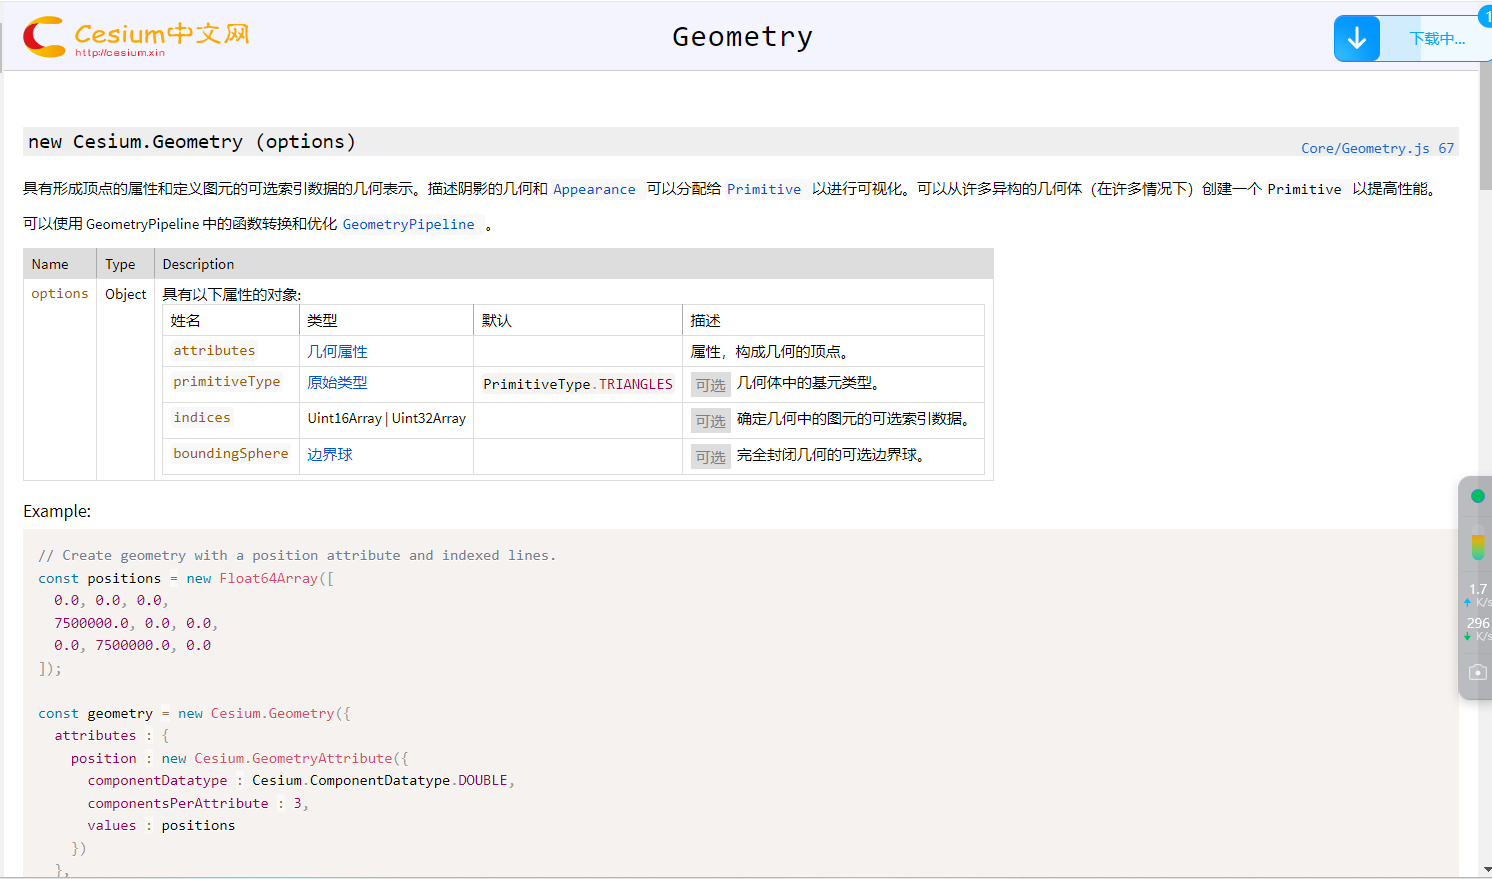Click the notification badge showing 1
The height and width of the screenshot is (879, 1492).
click(1485, 16)
